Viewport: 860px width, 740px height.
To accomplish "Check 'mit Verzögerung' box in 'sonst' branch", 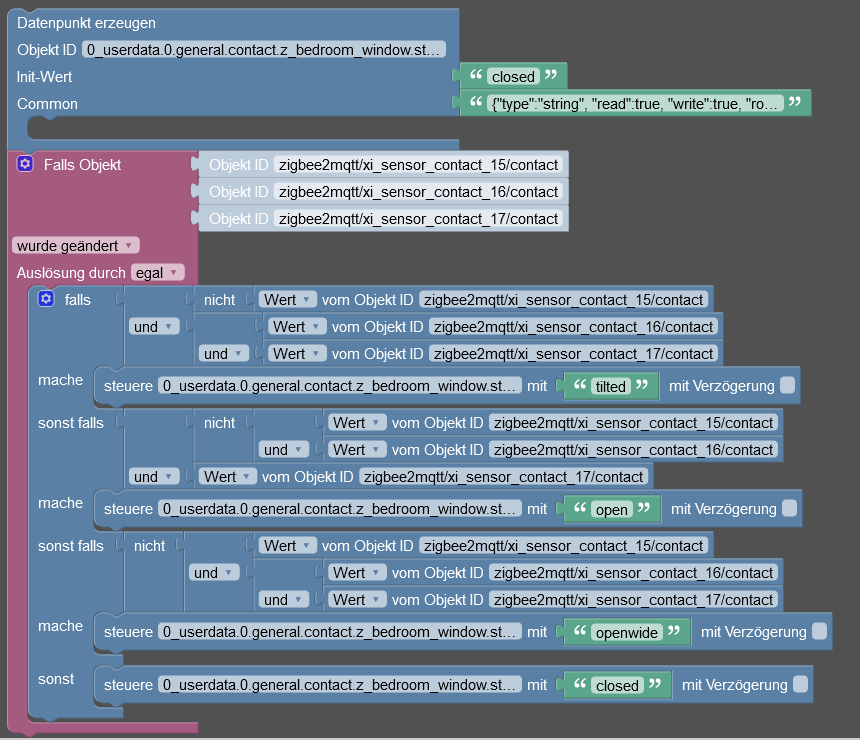I will [x=800, y=685].
